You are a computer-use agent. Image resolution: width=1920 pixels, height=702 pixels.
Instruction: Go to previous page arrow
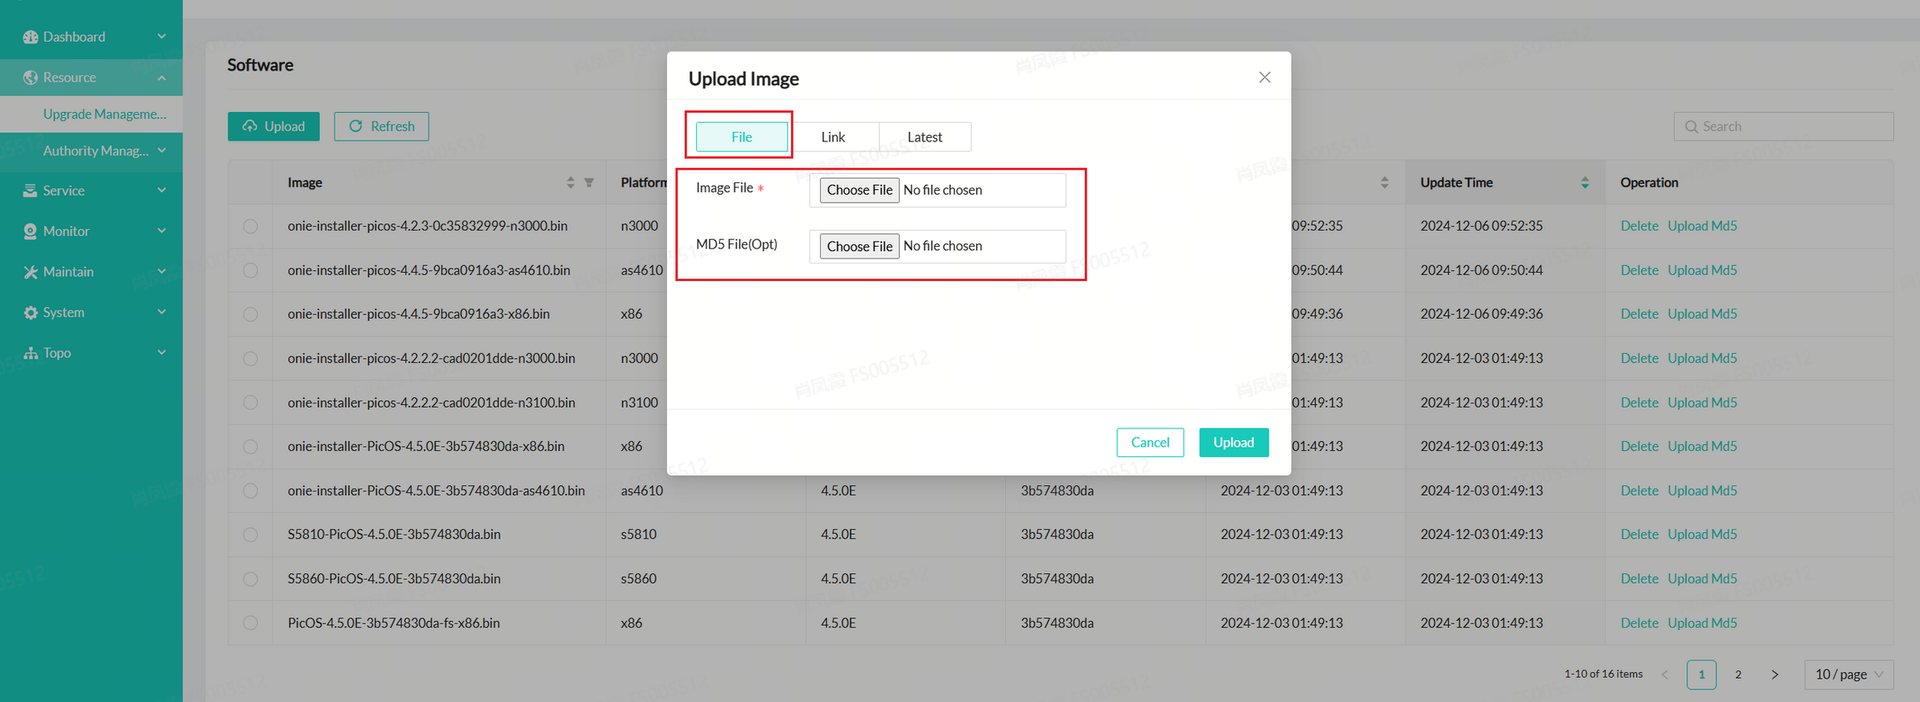point(1665,674)
